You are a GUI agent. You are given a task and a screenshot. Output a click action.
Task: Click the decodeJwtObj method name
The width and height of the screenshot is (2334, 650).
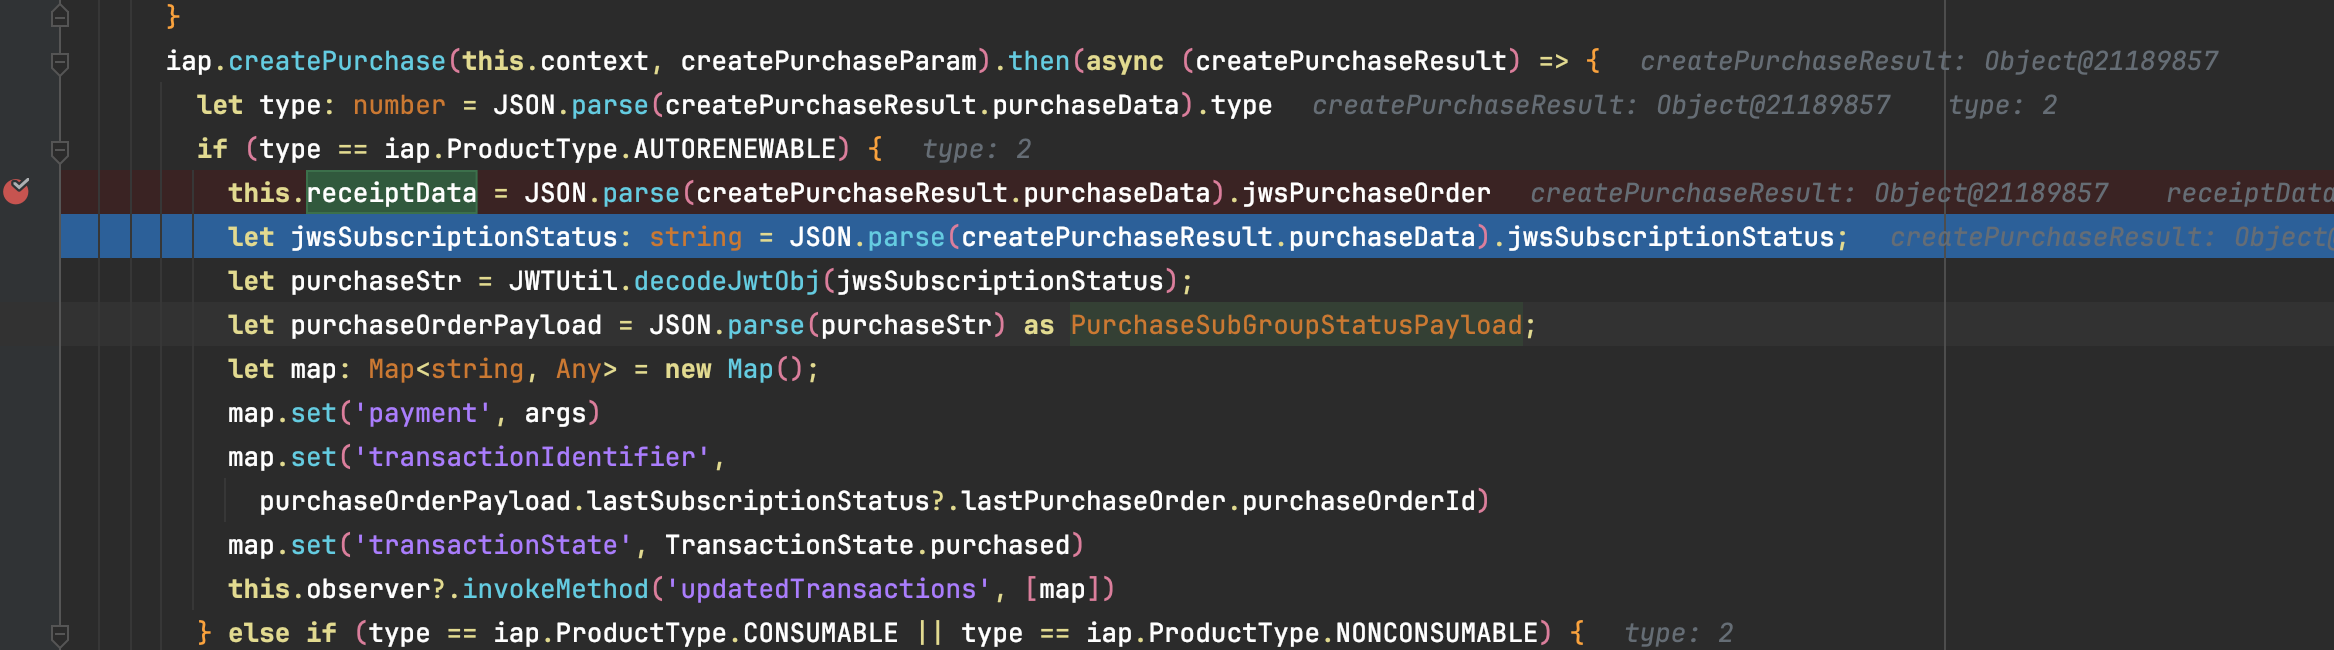pos(726,281)
